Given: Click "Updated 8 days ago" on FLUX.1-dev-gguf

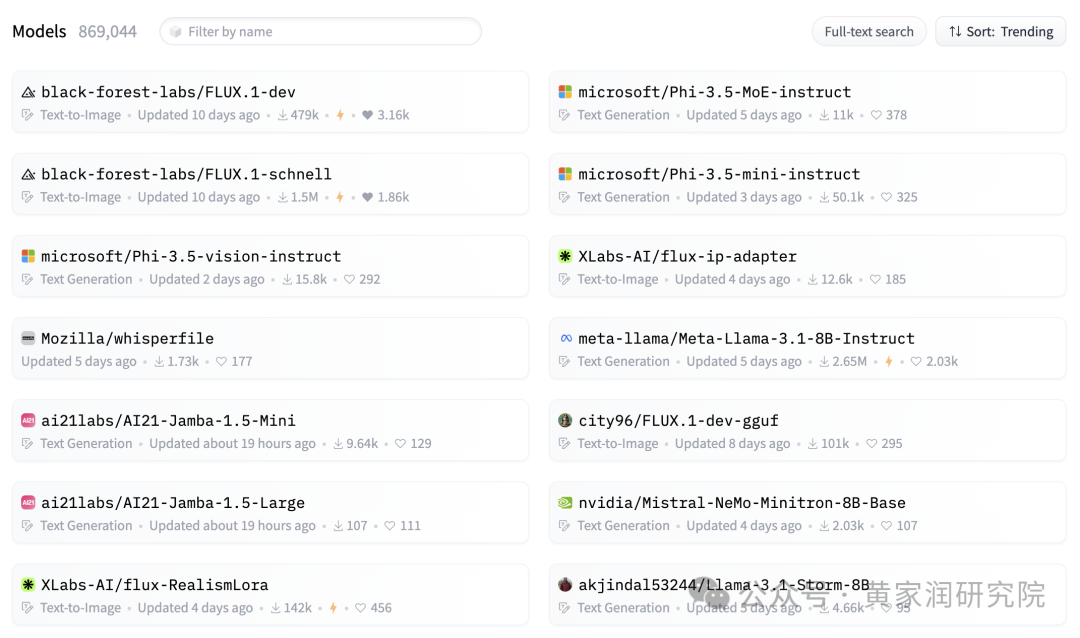Looking at the screenshot, I should (732, 443).
